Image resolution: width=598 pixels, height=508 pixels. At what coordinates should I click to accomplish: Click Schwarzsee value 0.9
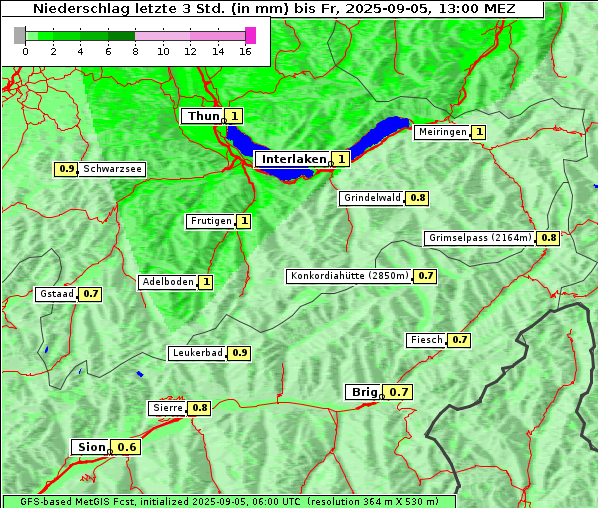66,169
